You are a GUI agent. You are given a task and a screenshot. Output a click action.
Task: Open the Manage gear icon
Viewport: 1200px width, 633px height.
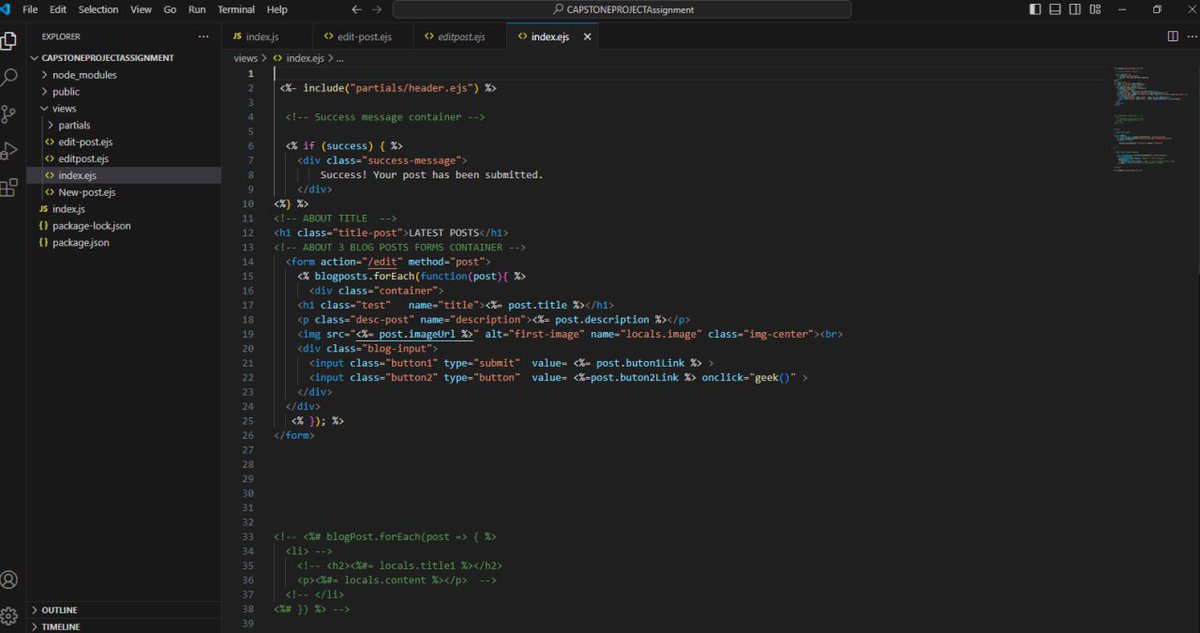(x=9, y=615)
